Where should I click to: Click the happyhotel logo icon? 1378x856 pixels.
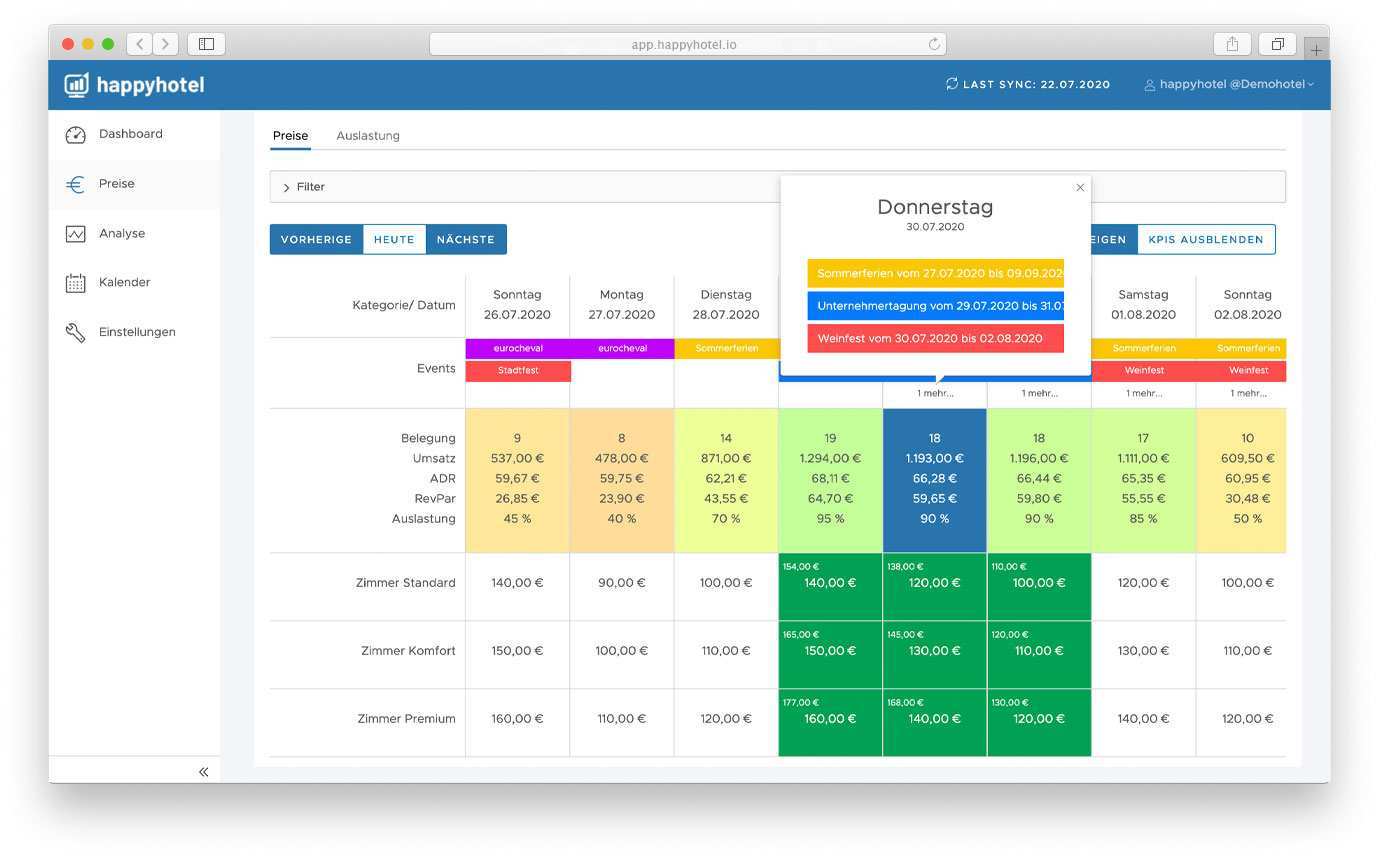click(x=76, y=85)
